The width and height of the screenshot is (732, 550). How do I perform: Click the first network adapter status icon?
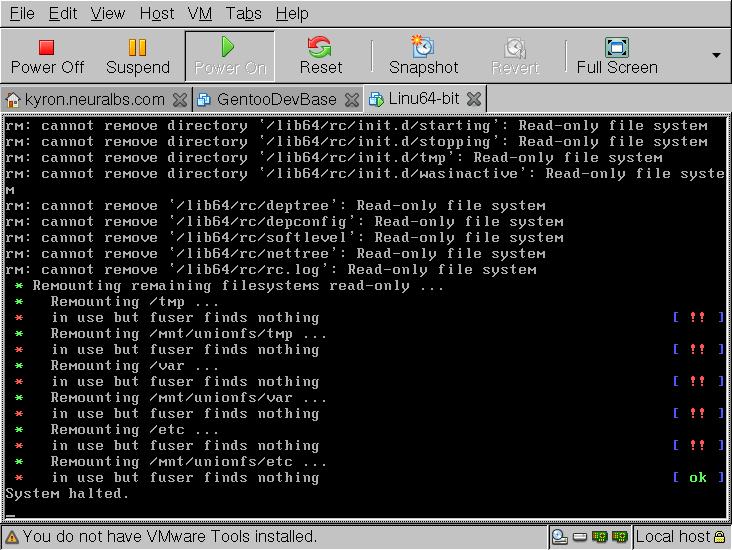[x=600, y=537]
